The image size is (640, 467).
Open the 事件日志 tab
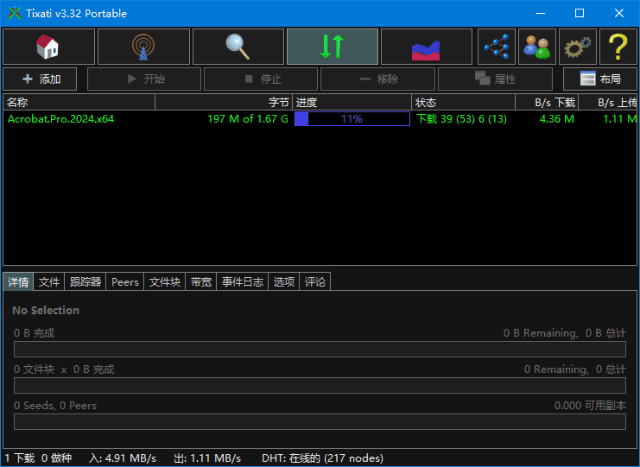pyautogui.click(x=243, y=282)
